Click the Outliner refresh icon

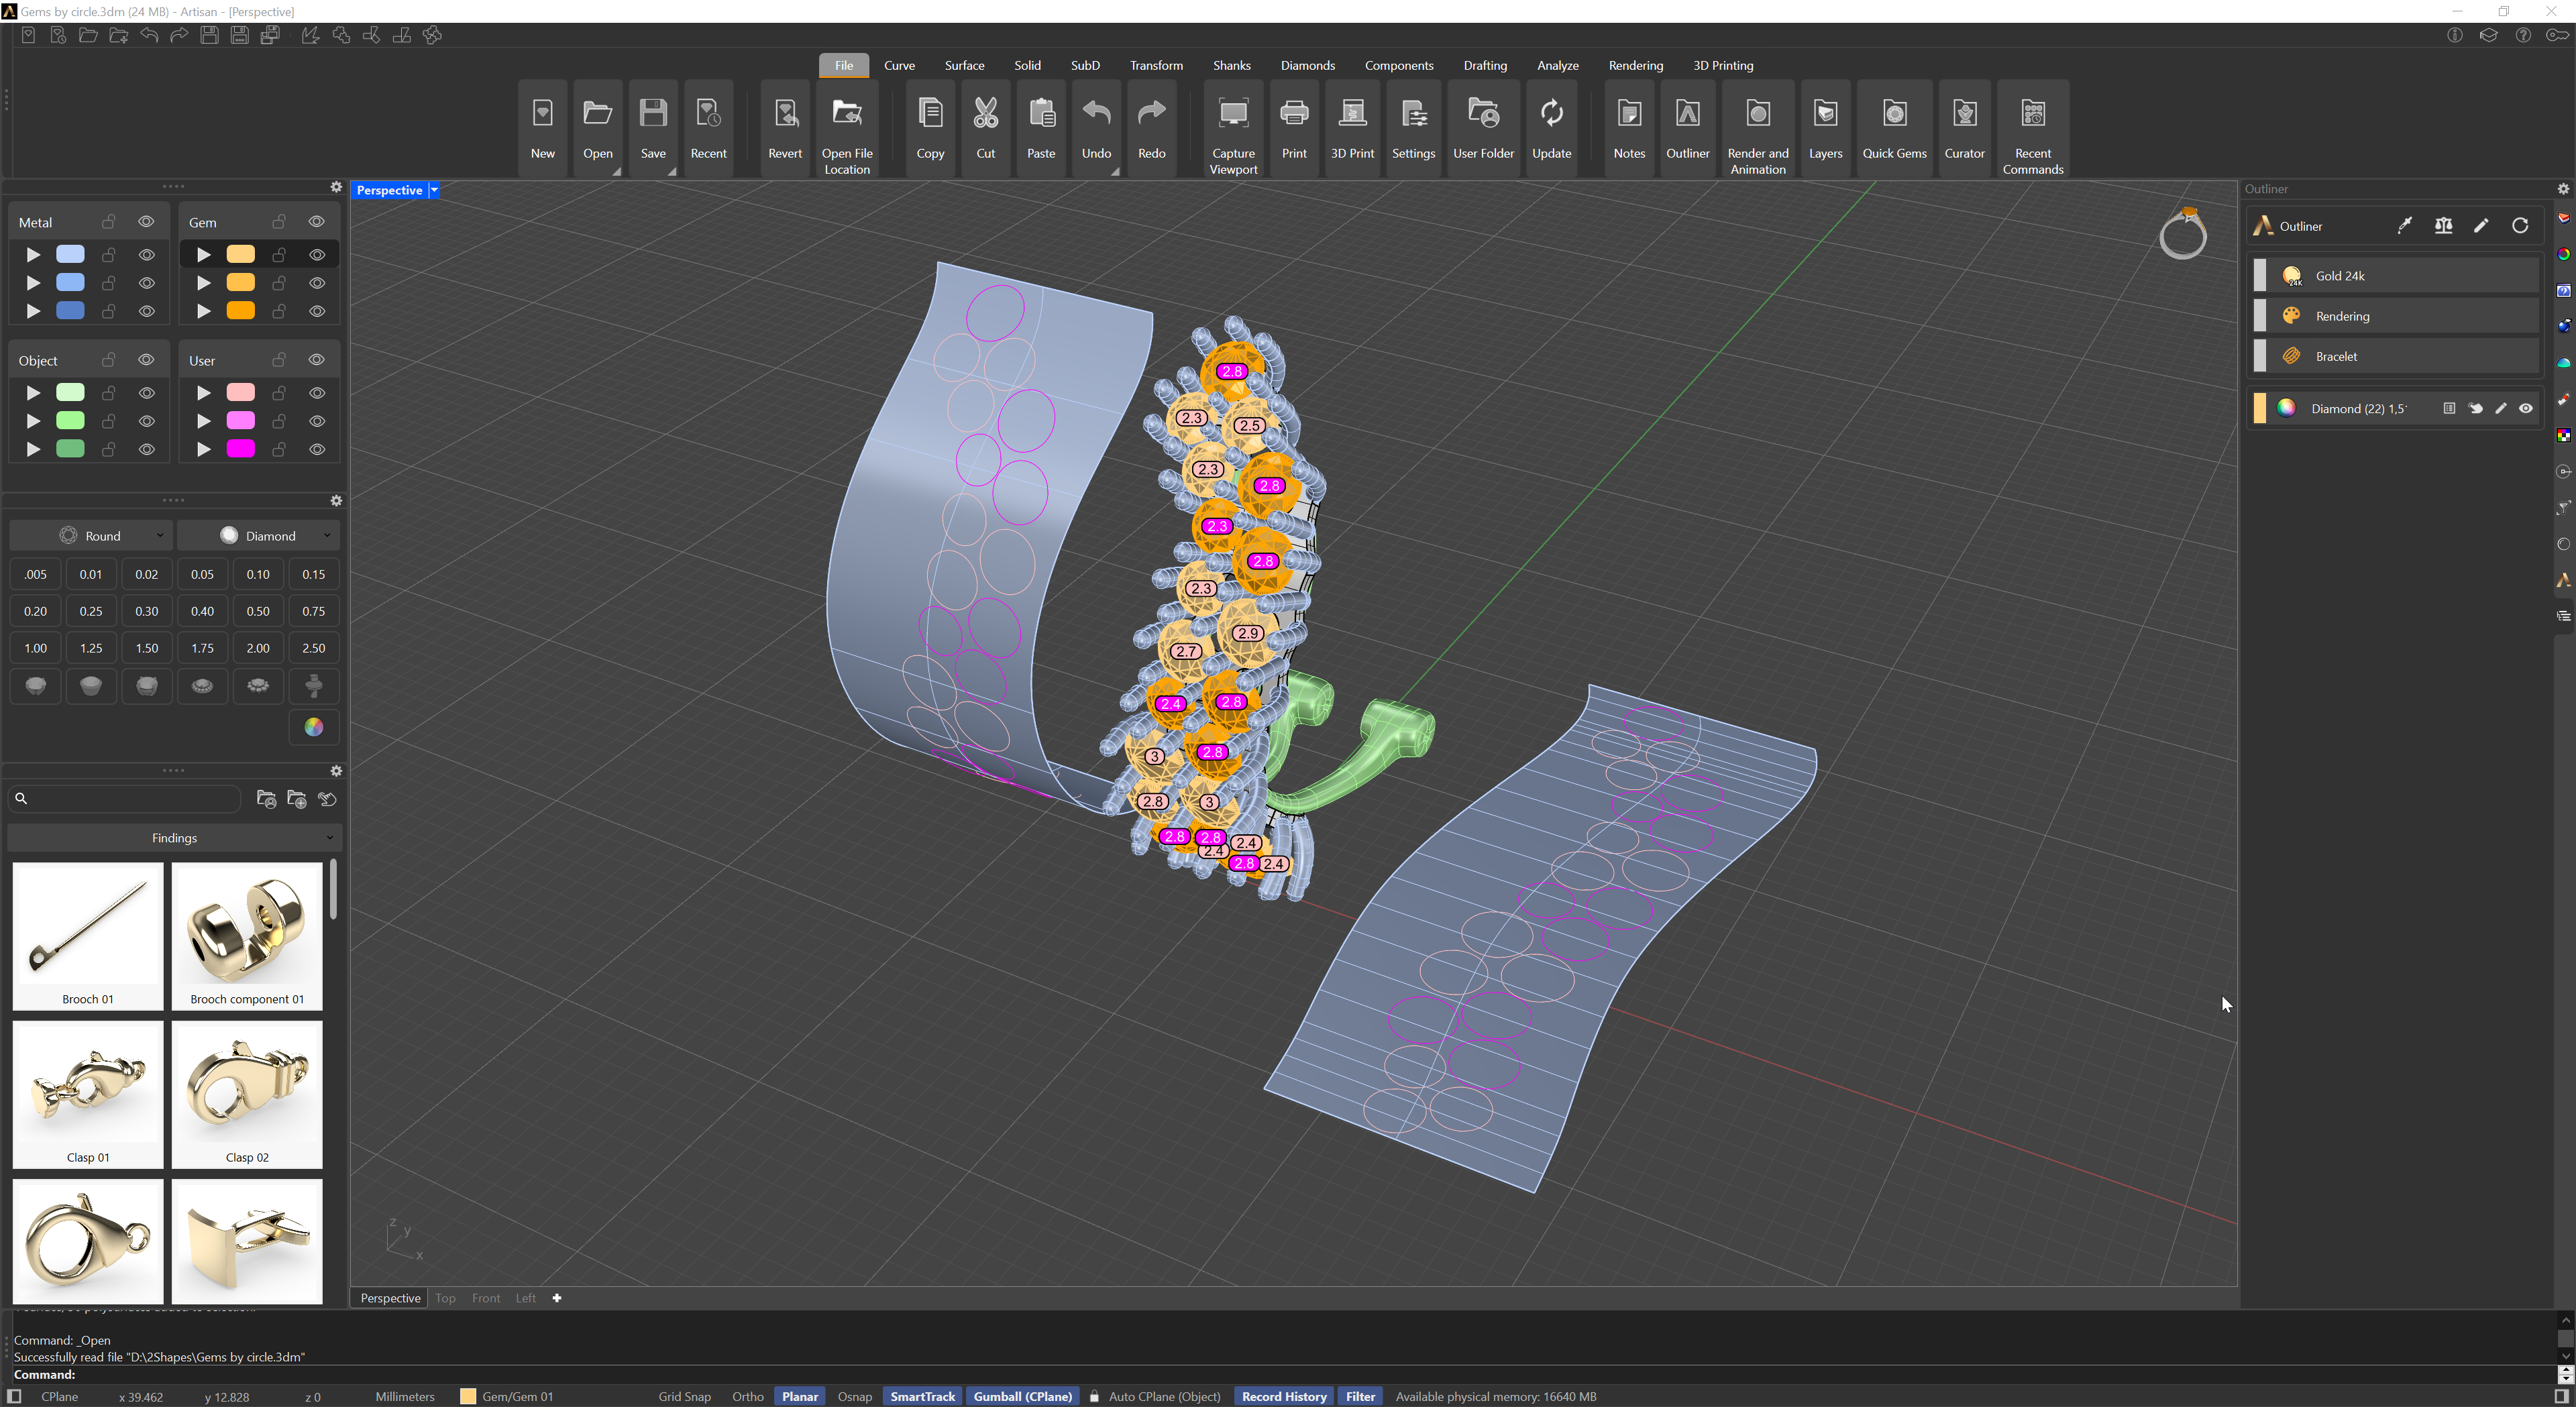(x=2520, y=226)
